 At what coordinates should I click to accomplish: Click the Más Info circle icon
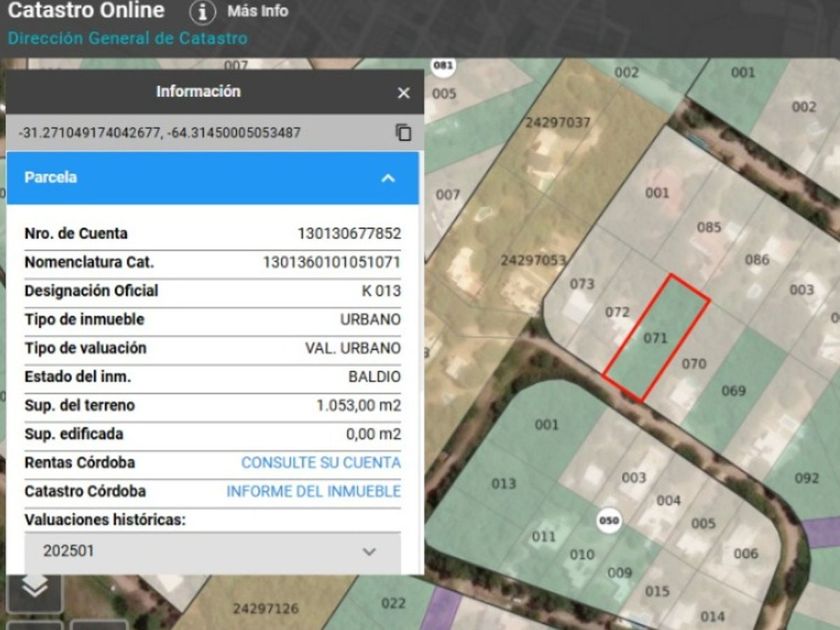click(x=203, y=12)
